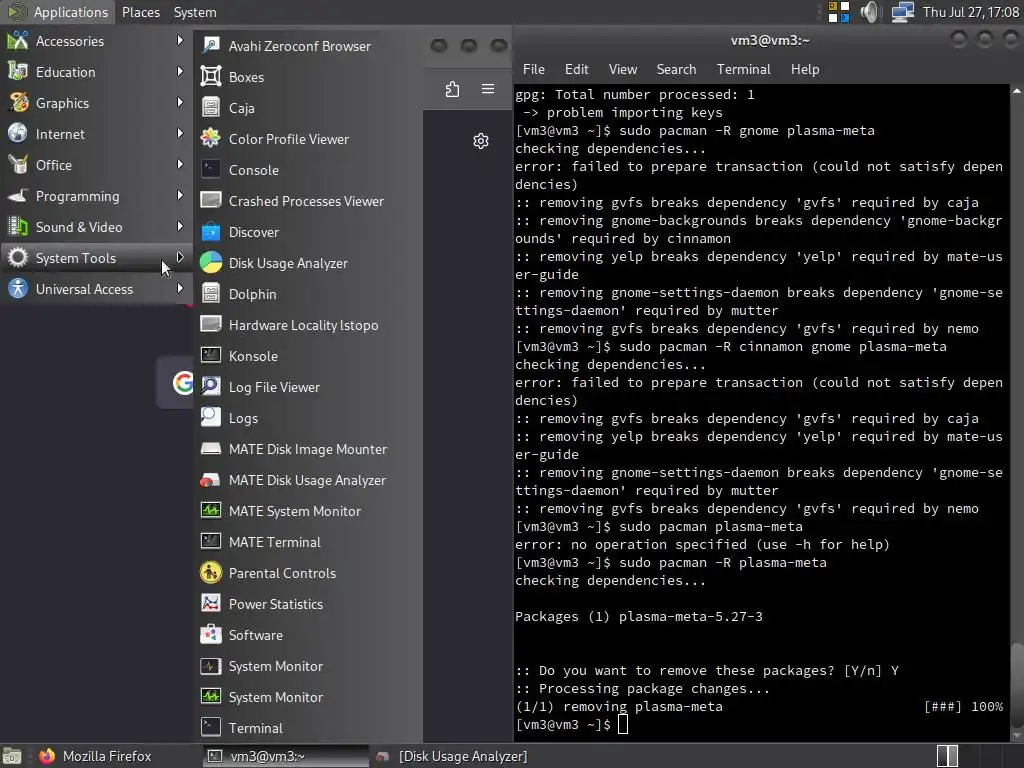Open Logs app icon

(210, 418)
